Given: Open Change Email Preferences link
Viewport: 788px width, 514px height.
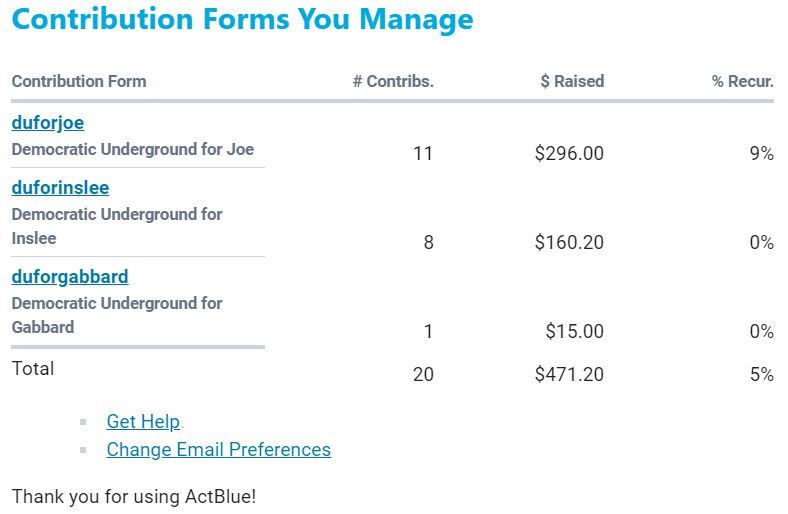Looking at the screenshot, I should (218, 450).
